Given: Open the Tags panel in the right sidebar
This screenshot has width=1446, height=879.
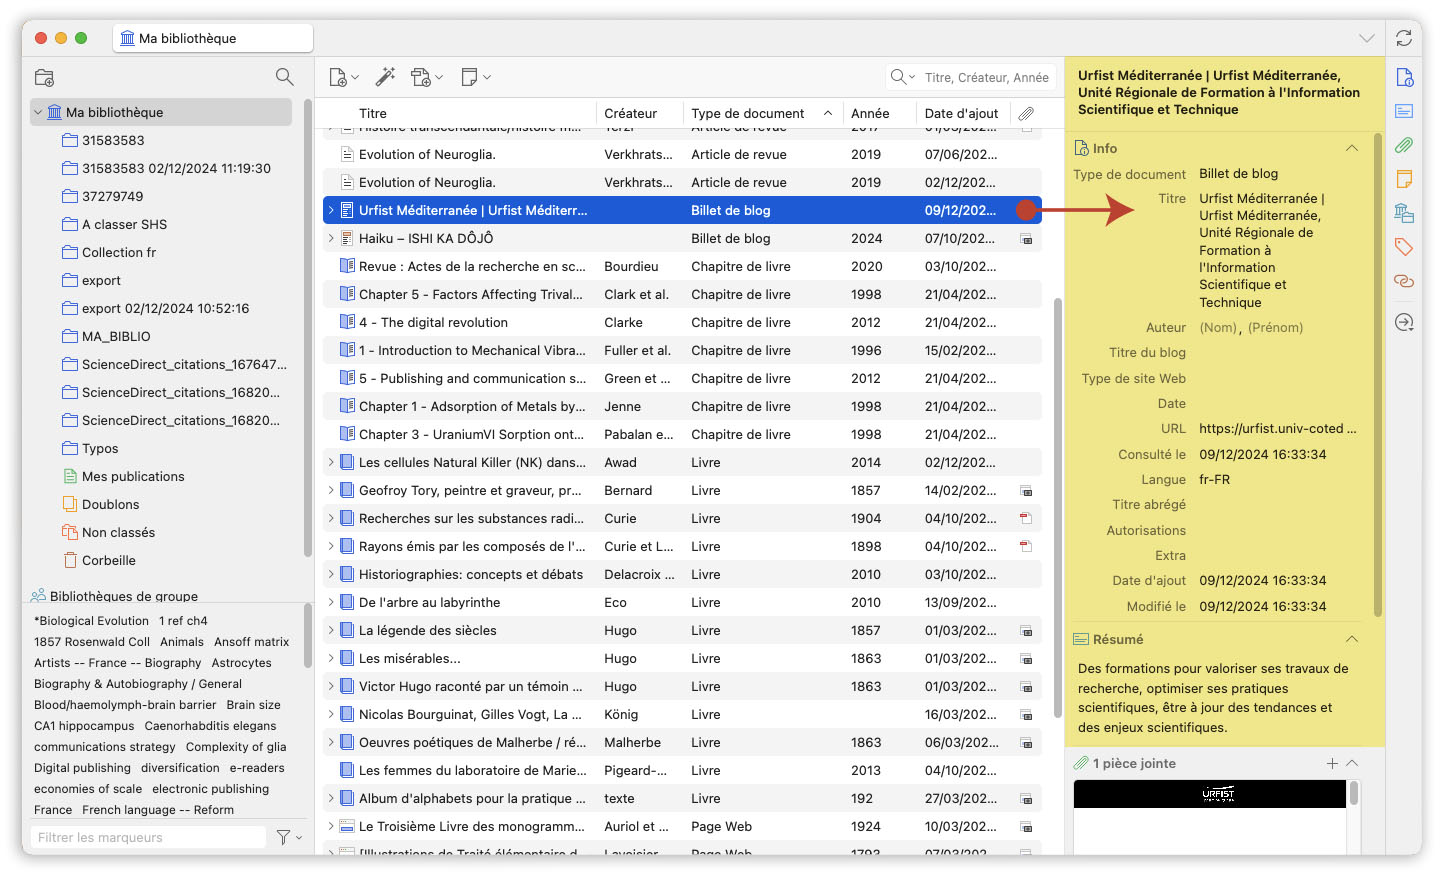Looking at the screenshot, I should click(1404, 246).
